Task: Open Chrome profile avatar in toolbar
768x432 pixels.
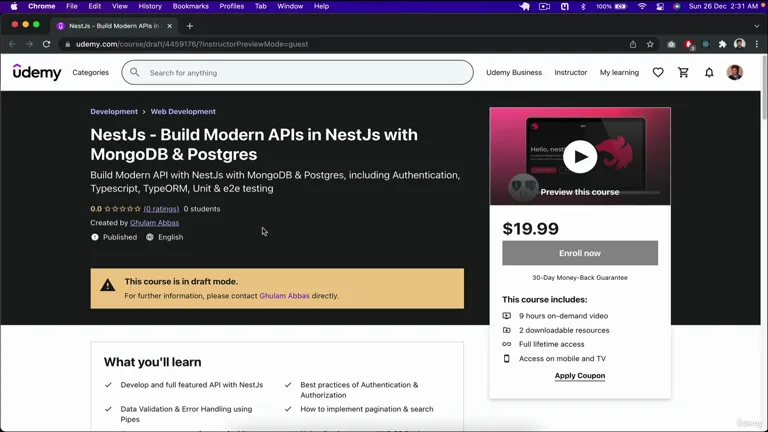Action: coord(740,44)
